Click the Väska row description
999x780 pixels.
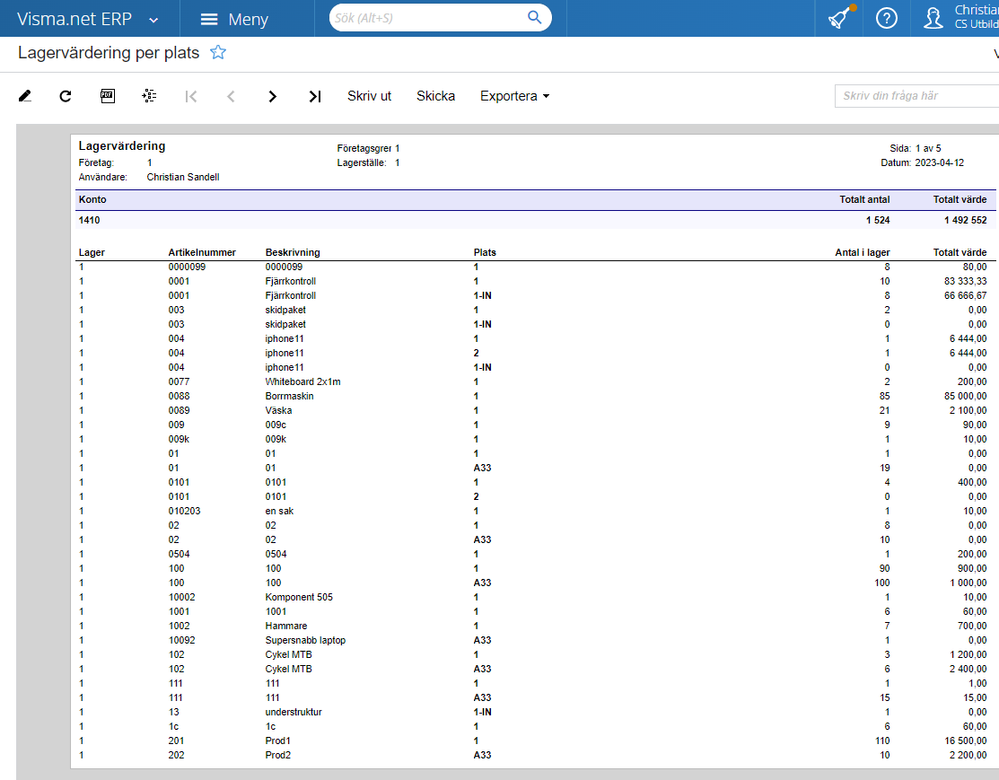[x=278, y=410]
